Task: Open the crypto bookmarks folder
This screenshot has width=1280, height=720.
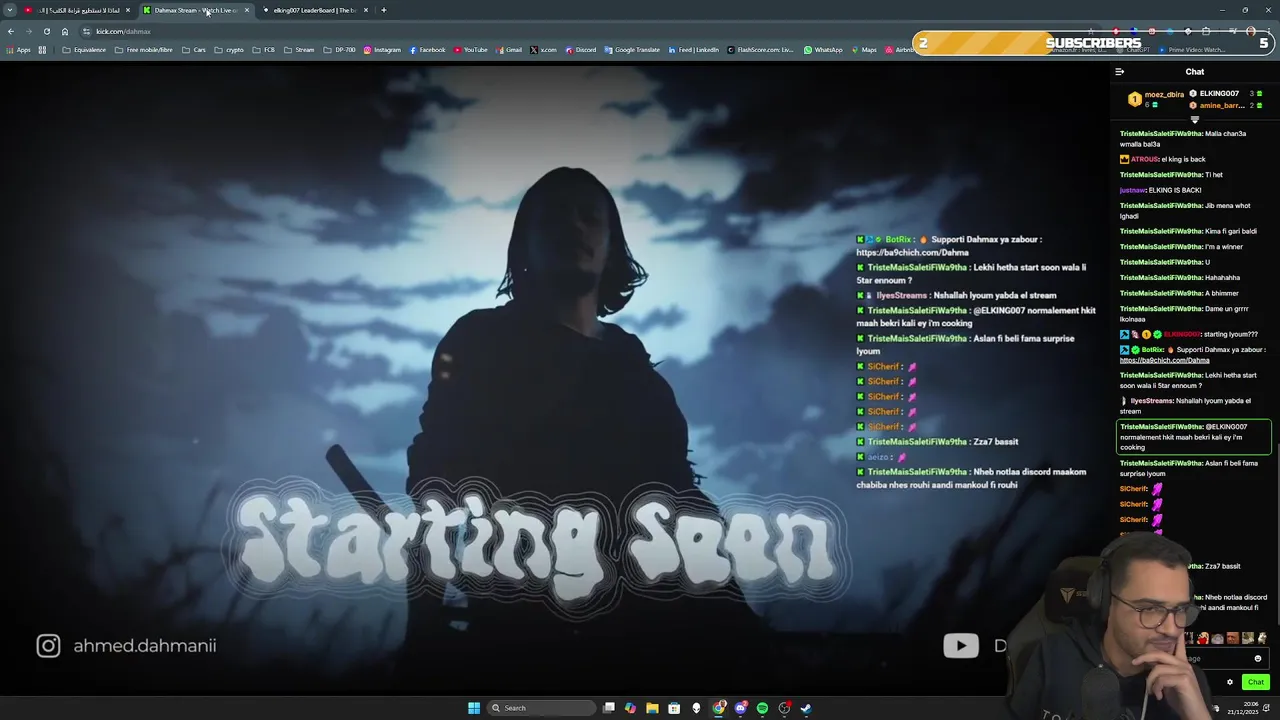Action: pyautogui.click(x=229, y=50)
